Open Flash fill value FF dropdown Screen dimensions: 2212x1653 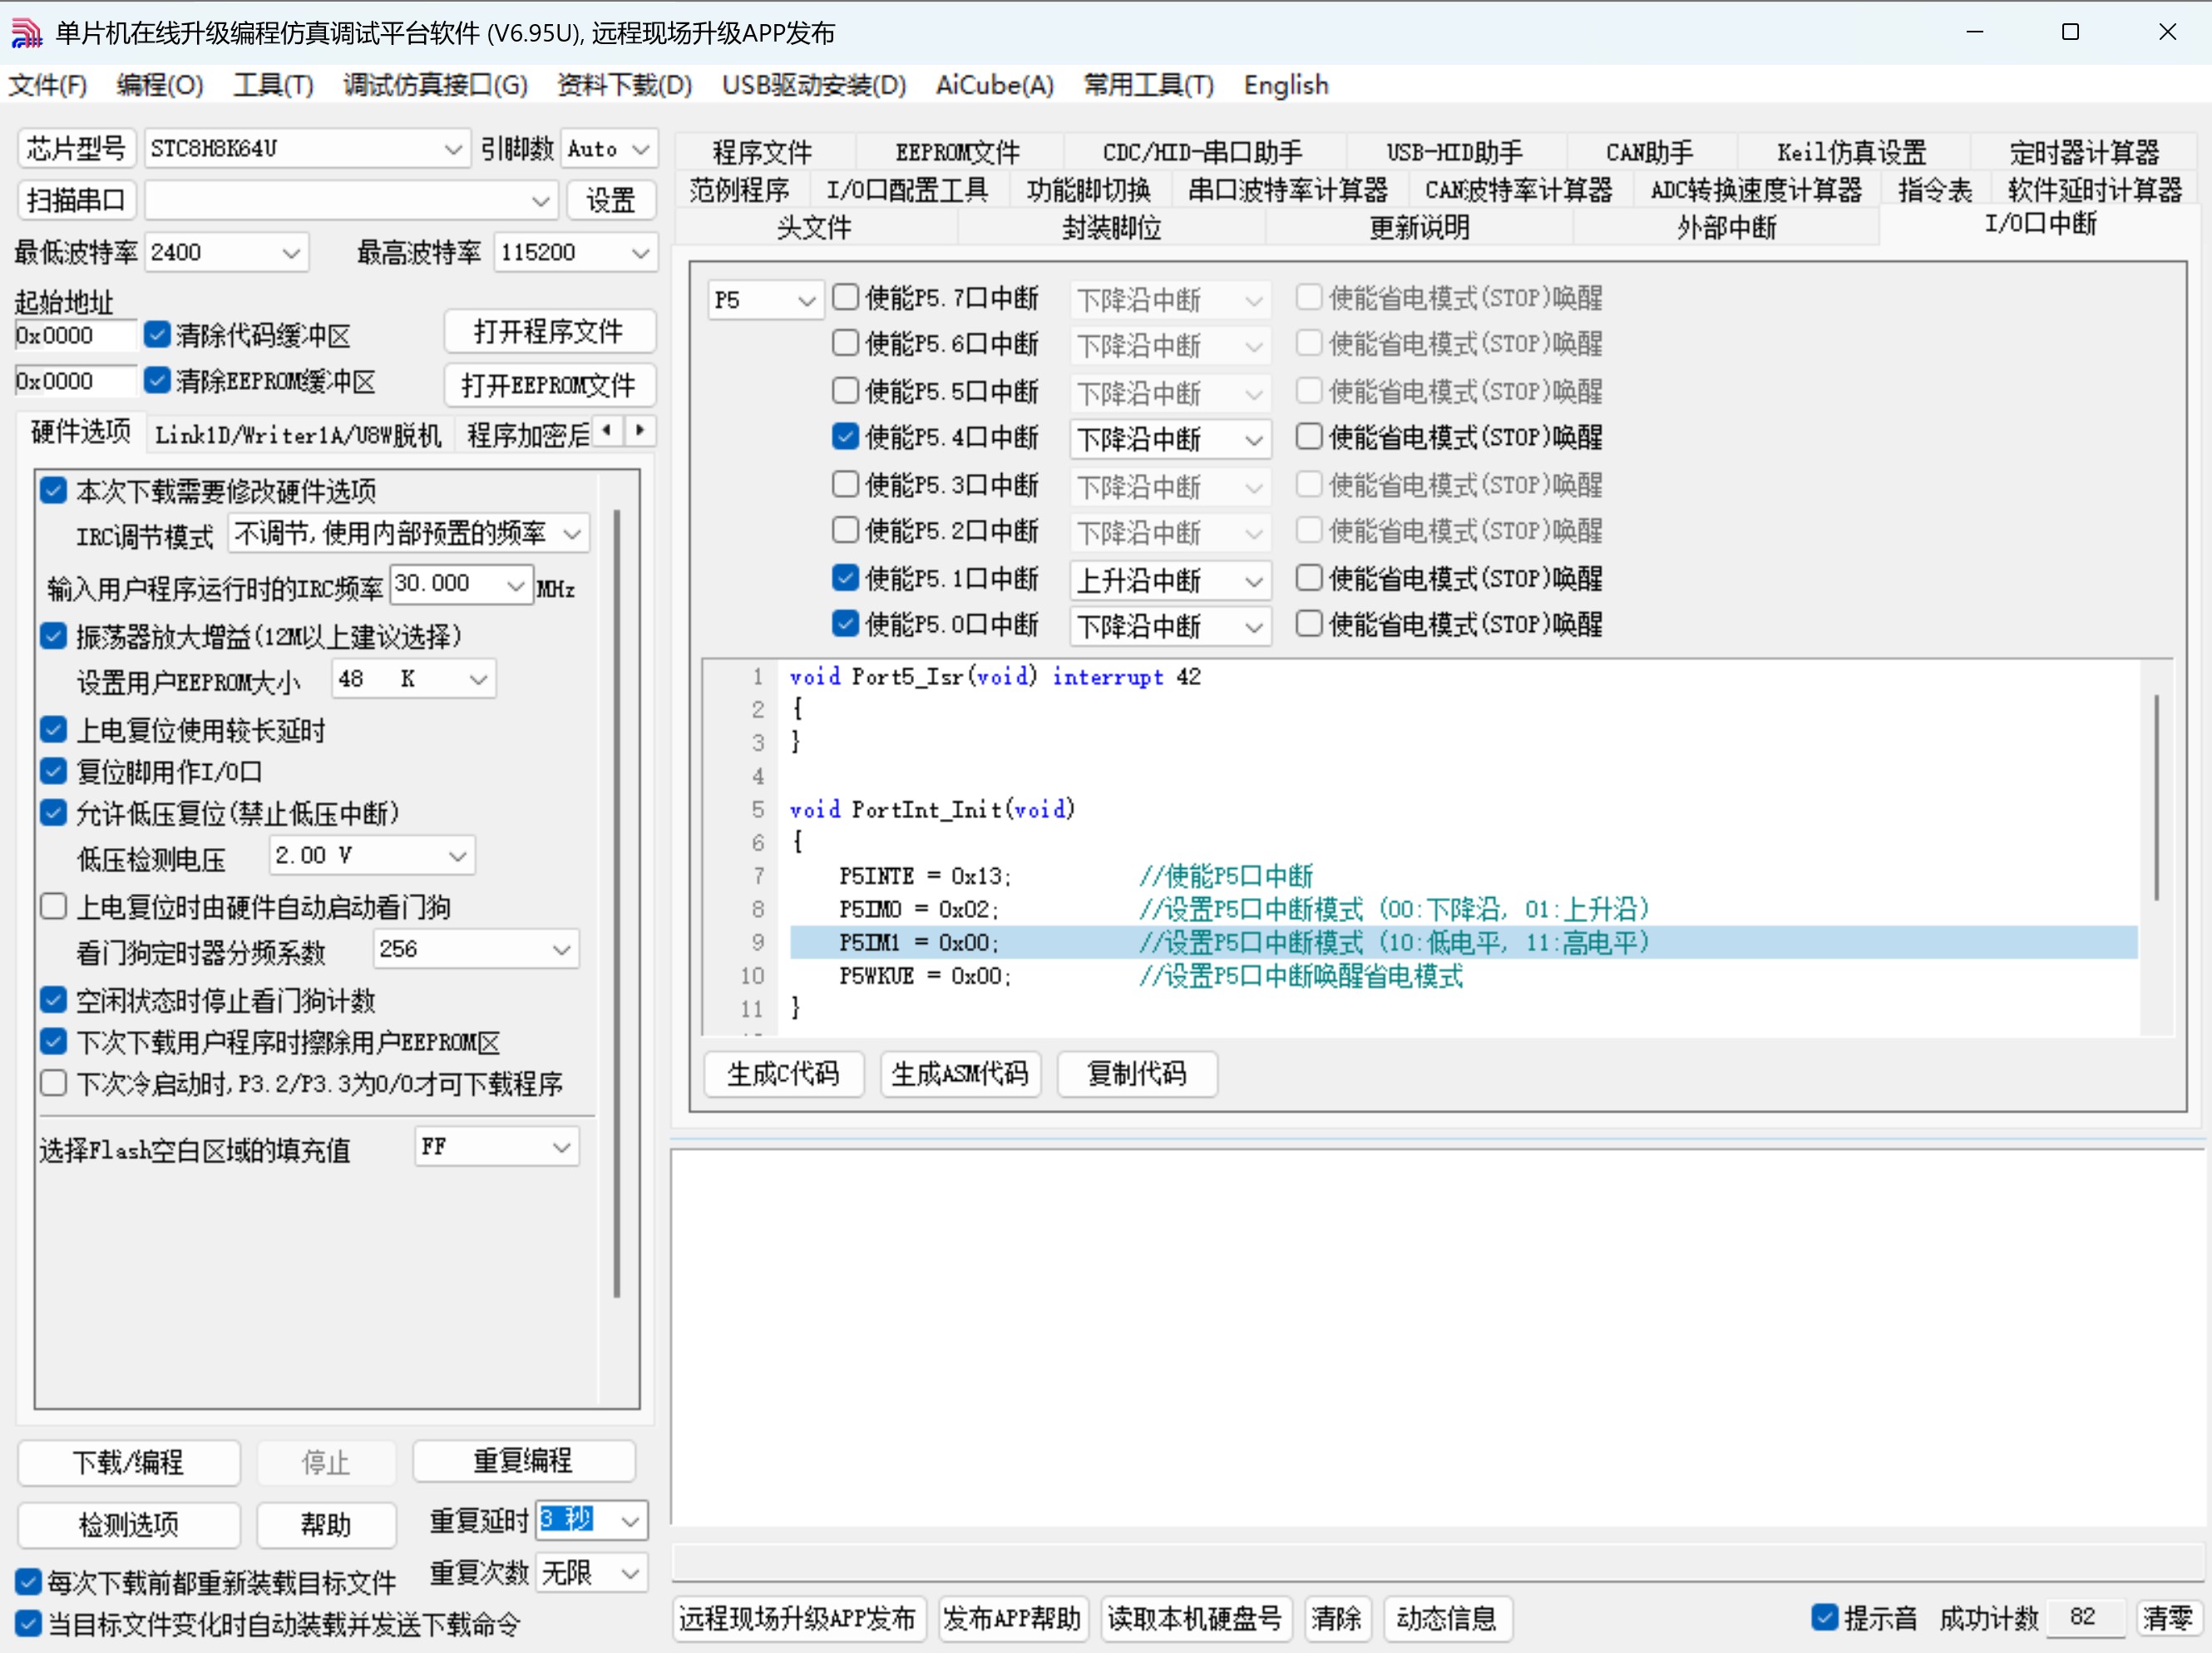497,1147
